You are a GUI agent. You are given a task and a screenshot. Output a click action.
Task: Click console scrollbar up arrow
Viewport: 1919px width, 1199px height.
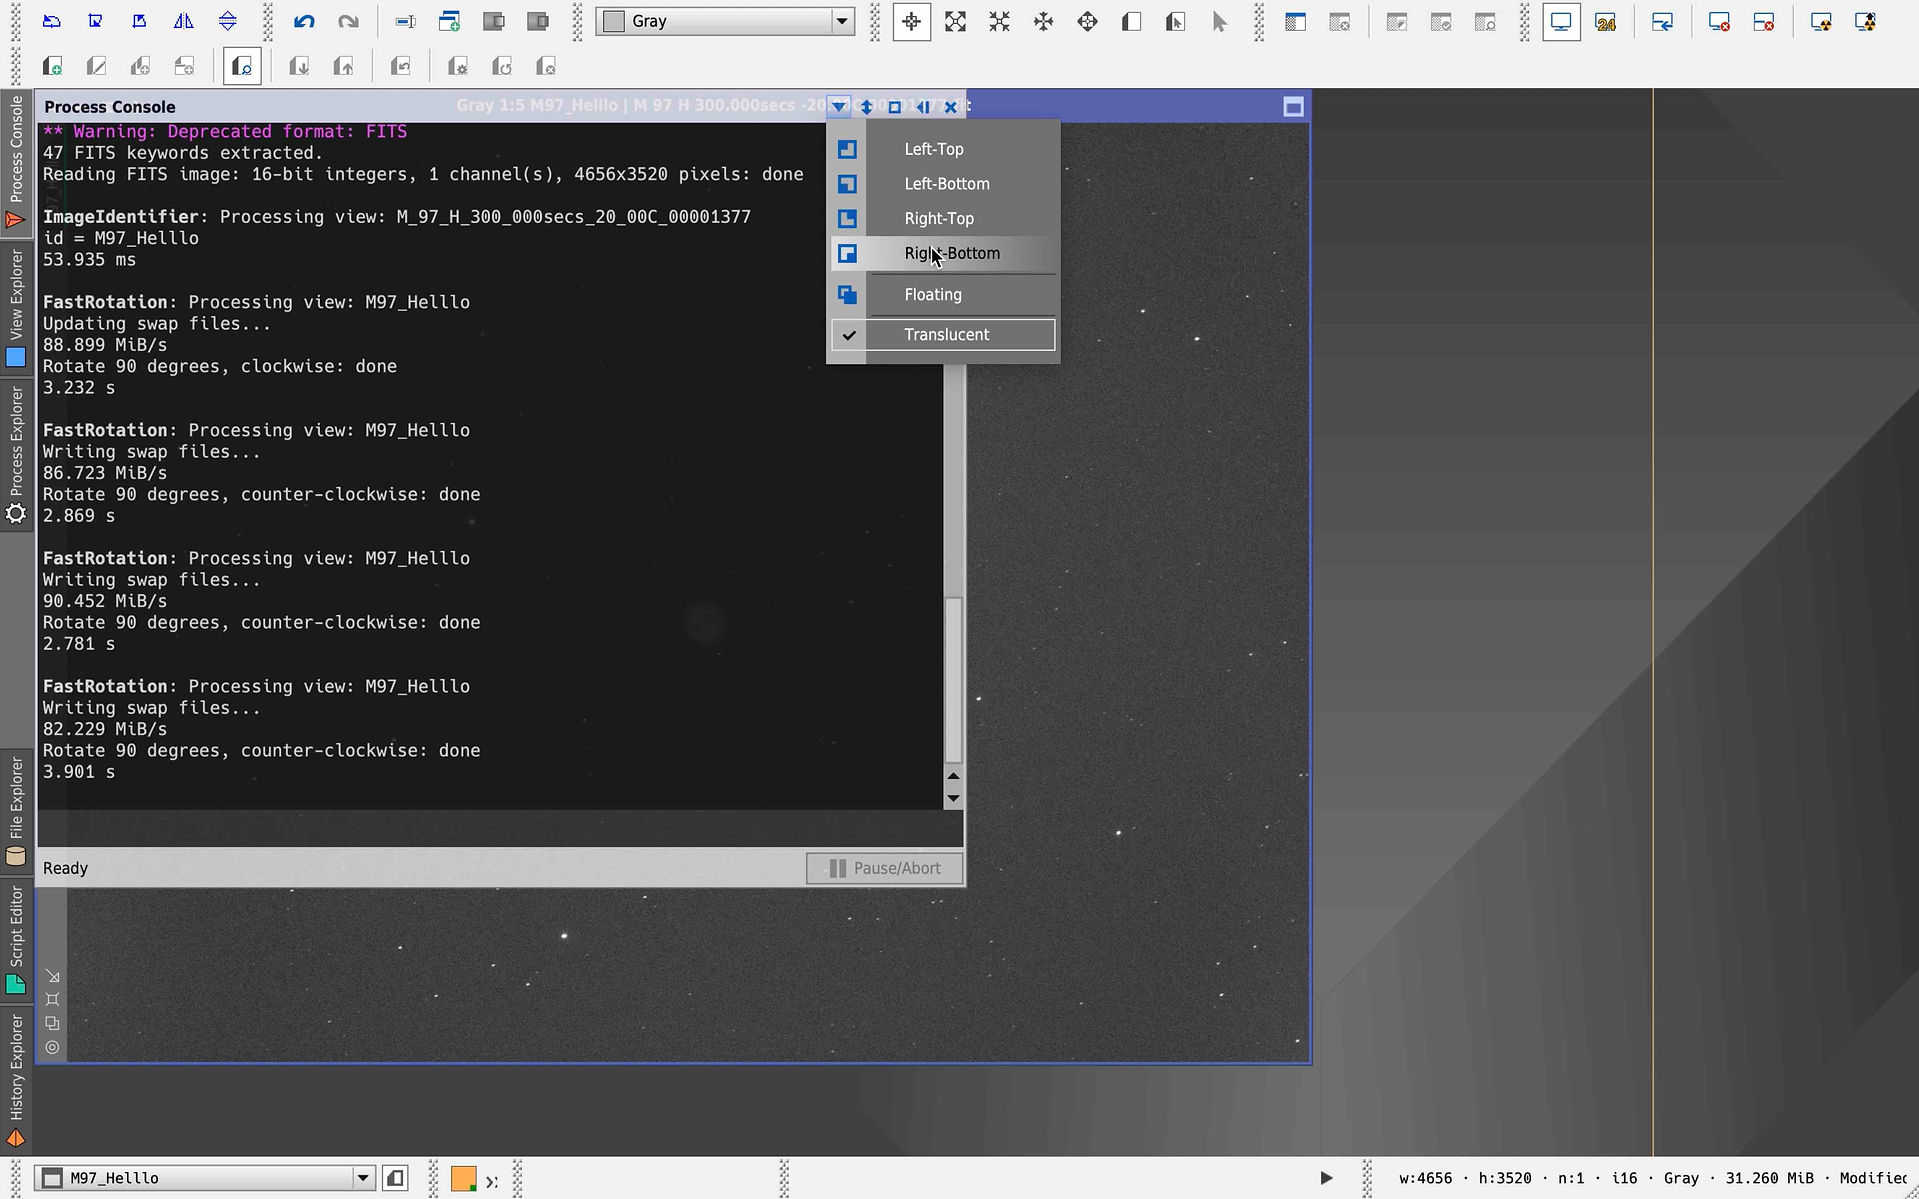[x=953, y=776]
